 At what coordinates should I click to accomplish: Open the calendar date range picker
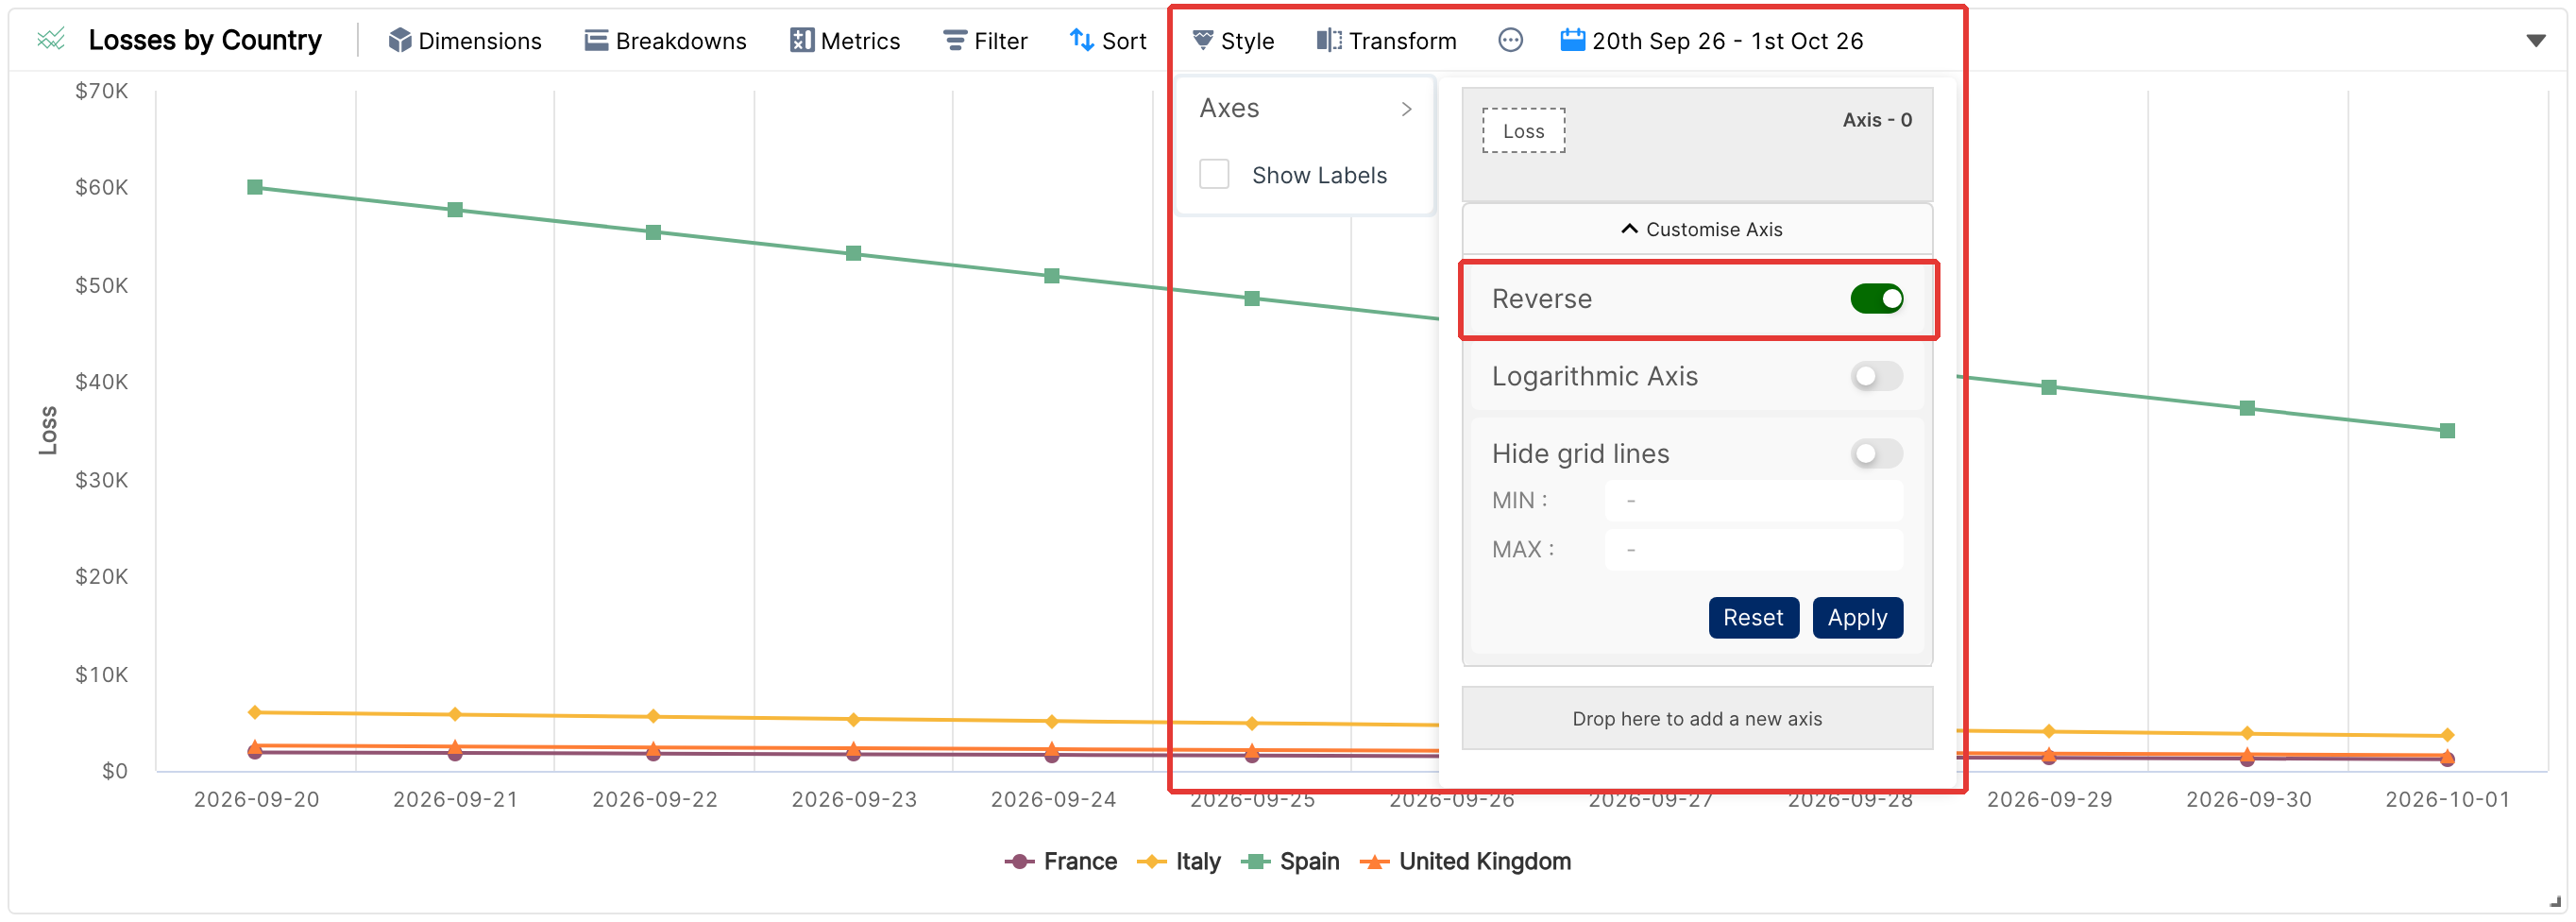tap(1712, 40)
